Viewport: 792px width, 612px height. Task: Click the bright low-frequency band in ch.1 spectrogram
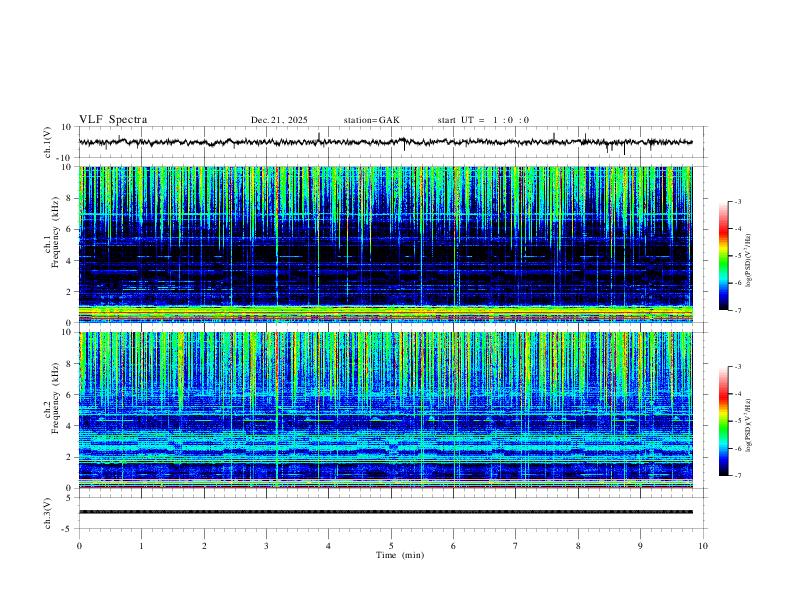(385, 313)
